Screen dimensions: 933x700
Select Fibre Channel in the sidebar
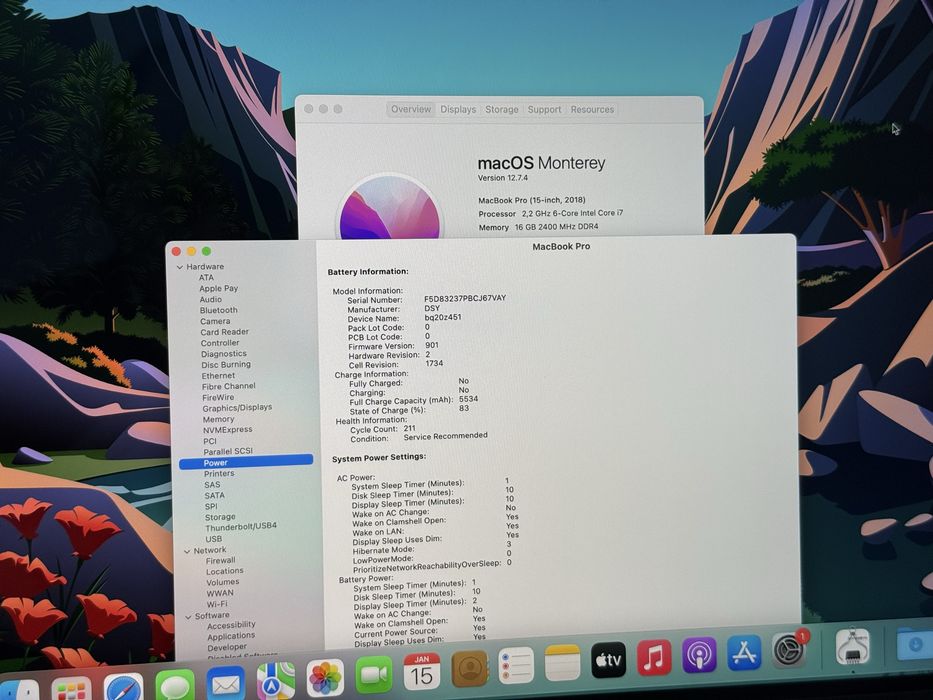point(228,386)
